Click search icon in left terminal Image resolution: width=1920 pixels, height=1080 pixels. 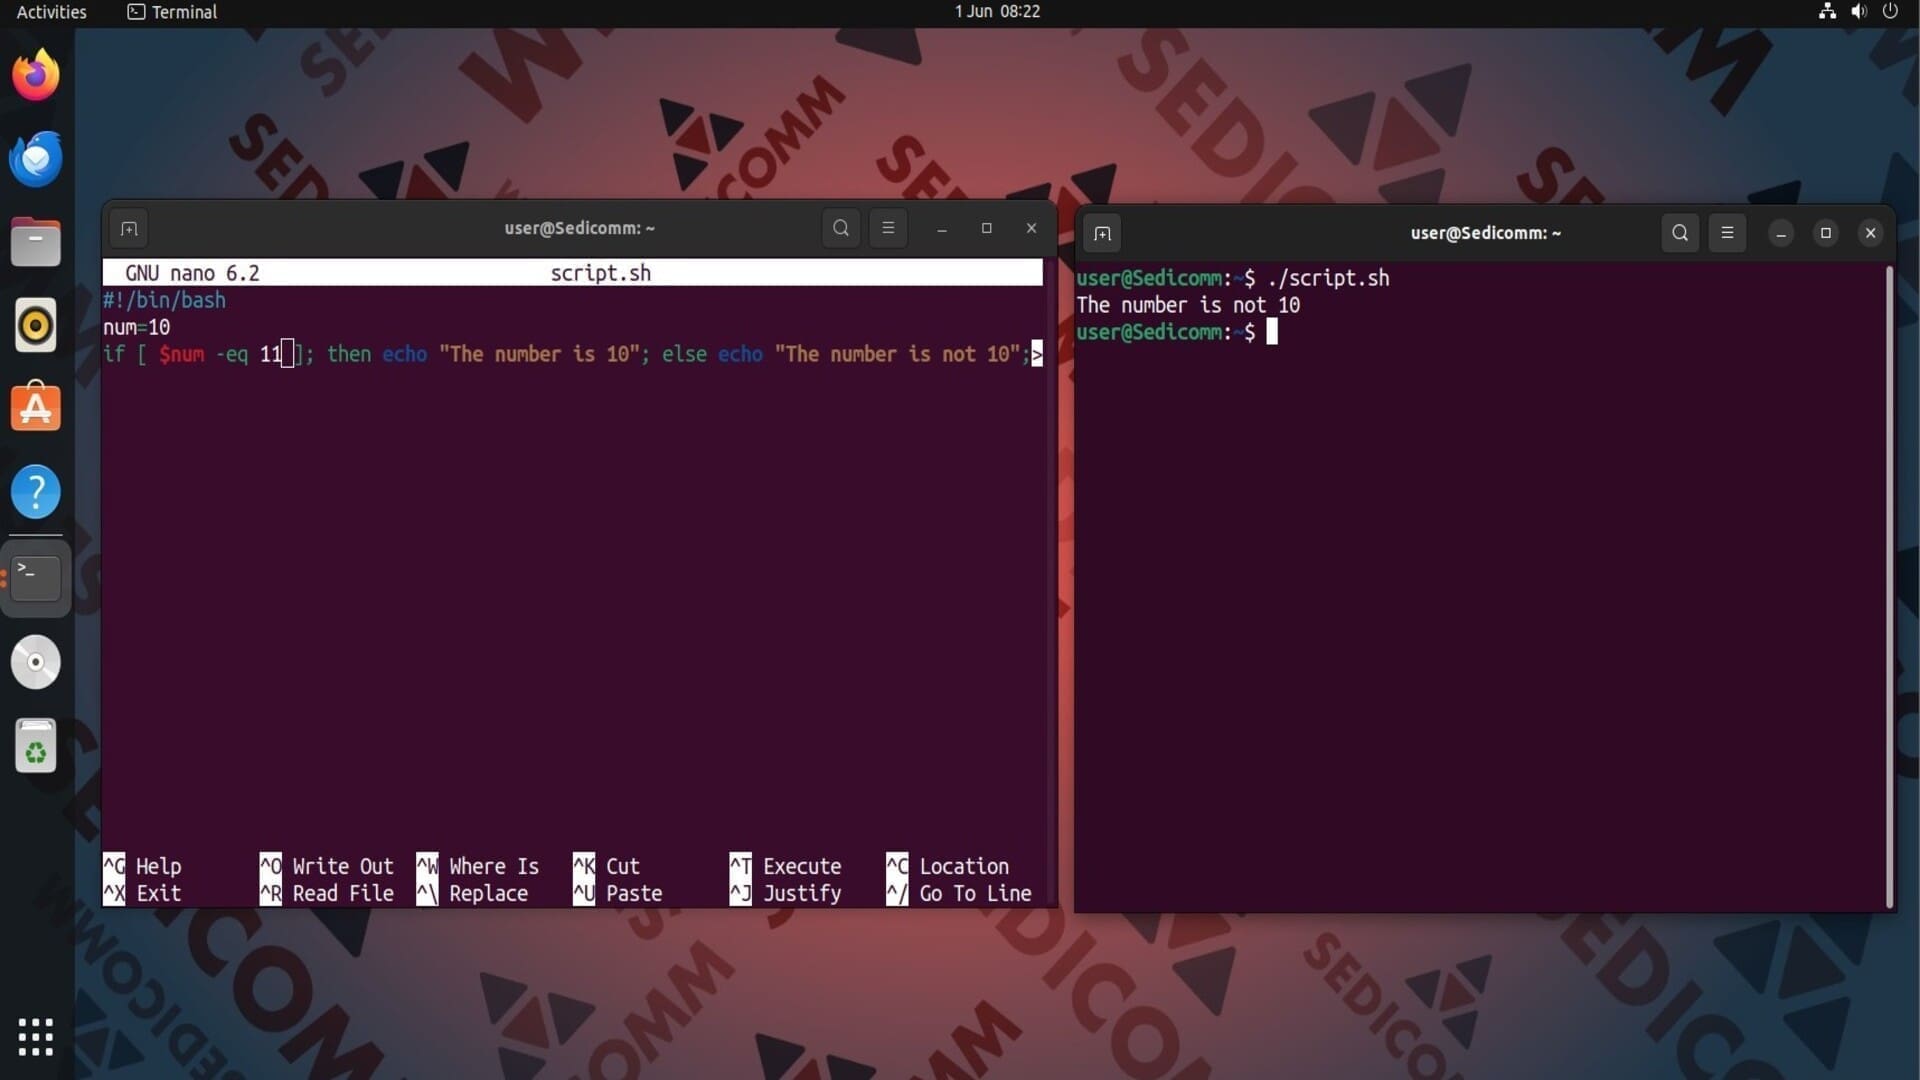tap(841, 228)
